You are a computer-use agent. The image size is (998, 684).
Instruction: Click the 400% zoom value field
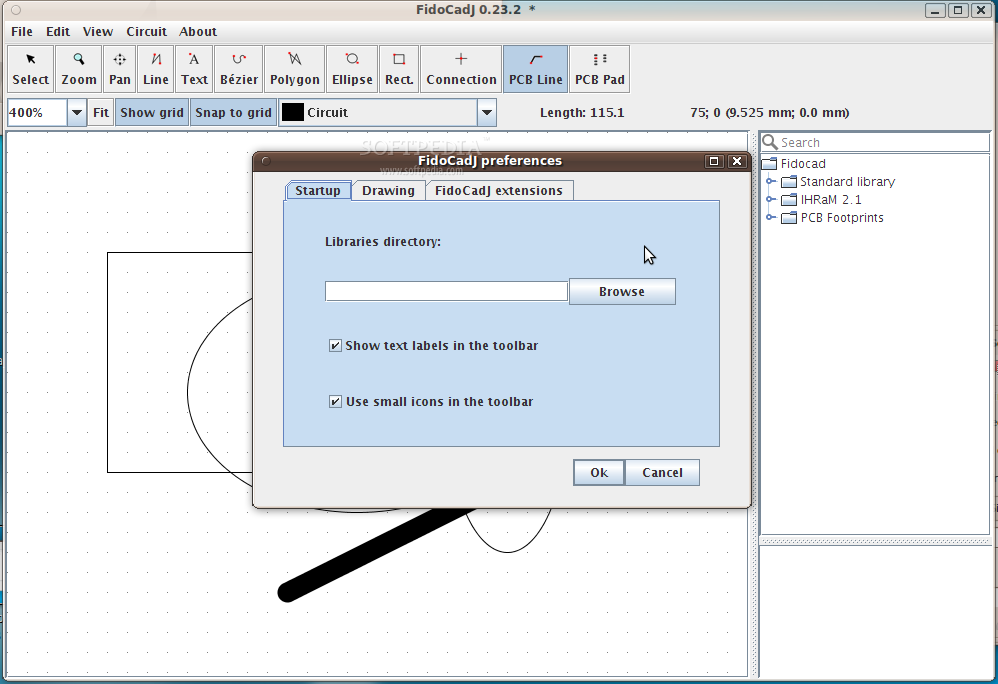click(37, 113)
